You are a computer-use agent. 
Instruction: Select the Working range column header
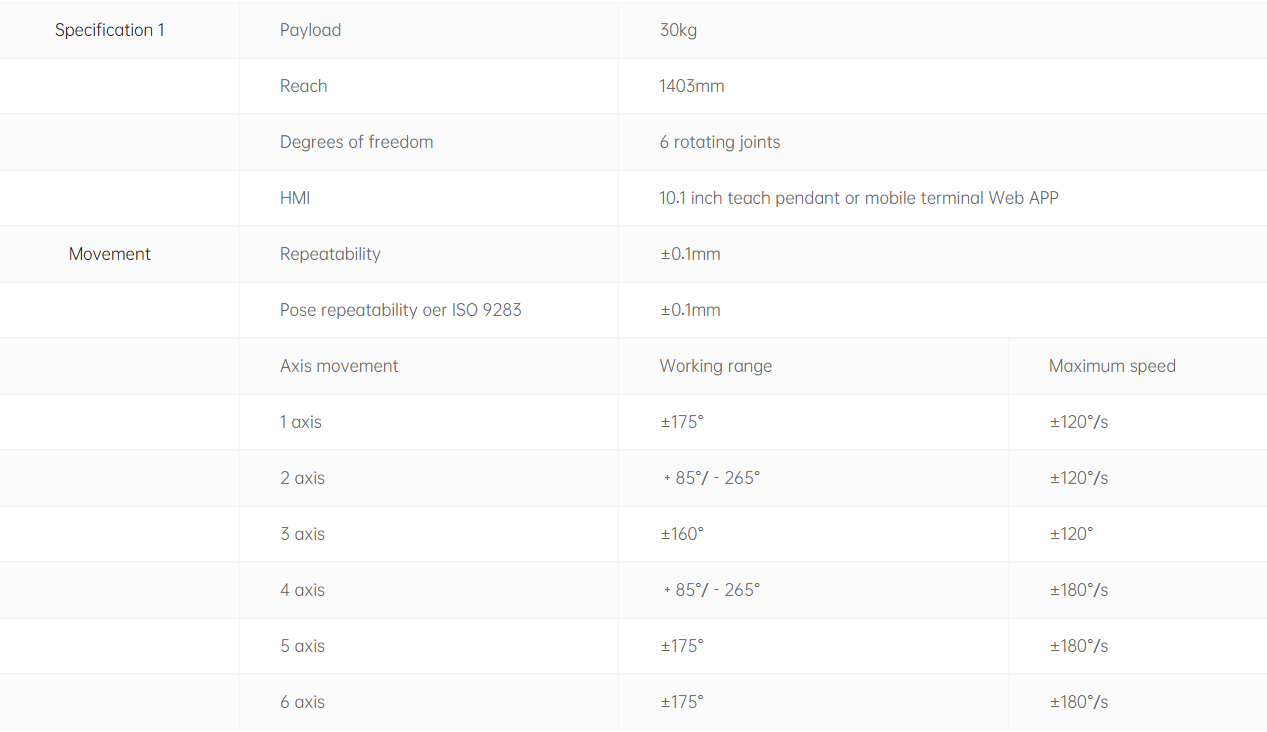coord(716,366)
